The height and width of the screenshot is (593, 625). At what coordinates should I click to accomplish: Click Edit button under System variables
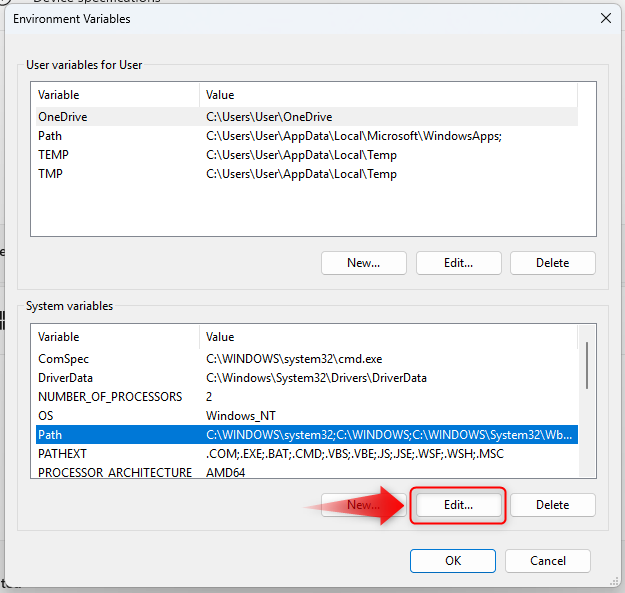point(457,505)
